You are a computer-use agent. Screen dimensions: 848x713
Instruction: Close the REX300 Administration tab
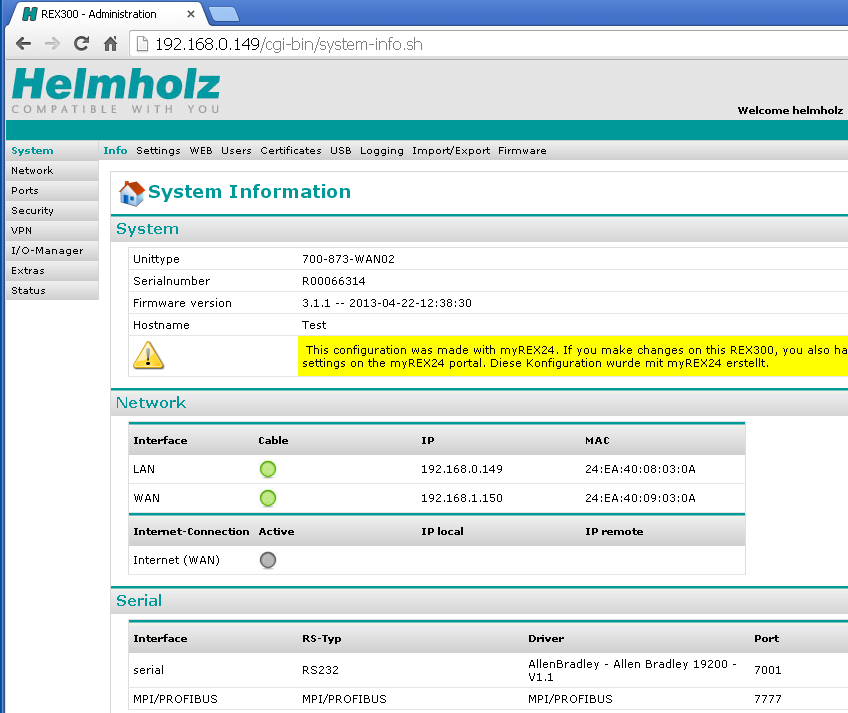190,14
